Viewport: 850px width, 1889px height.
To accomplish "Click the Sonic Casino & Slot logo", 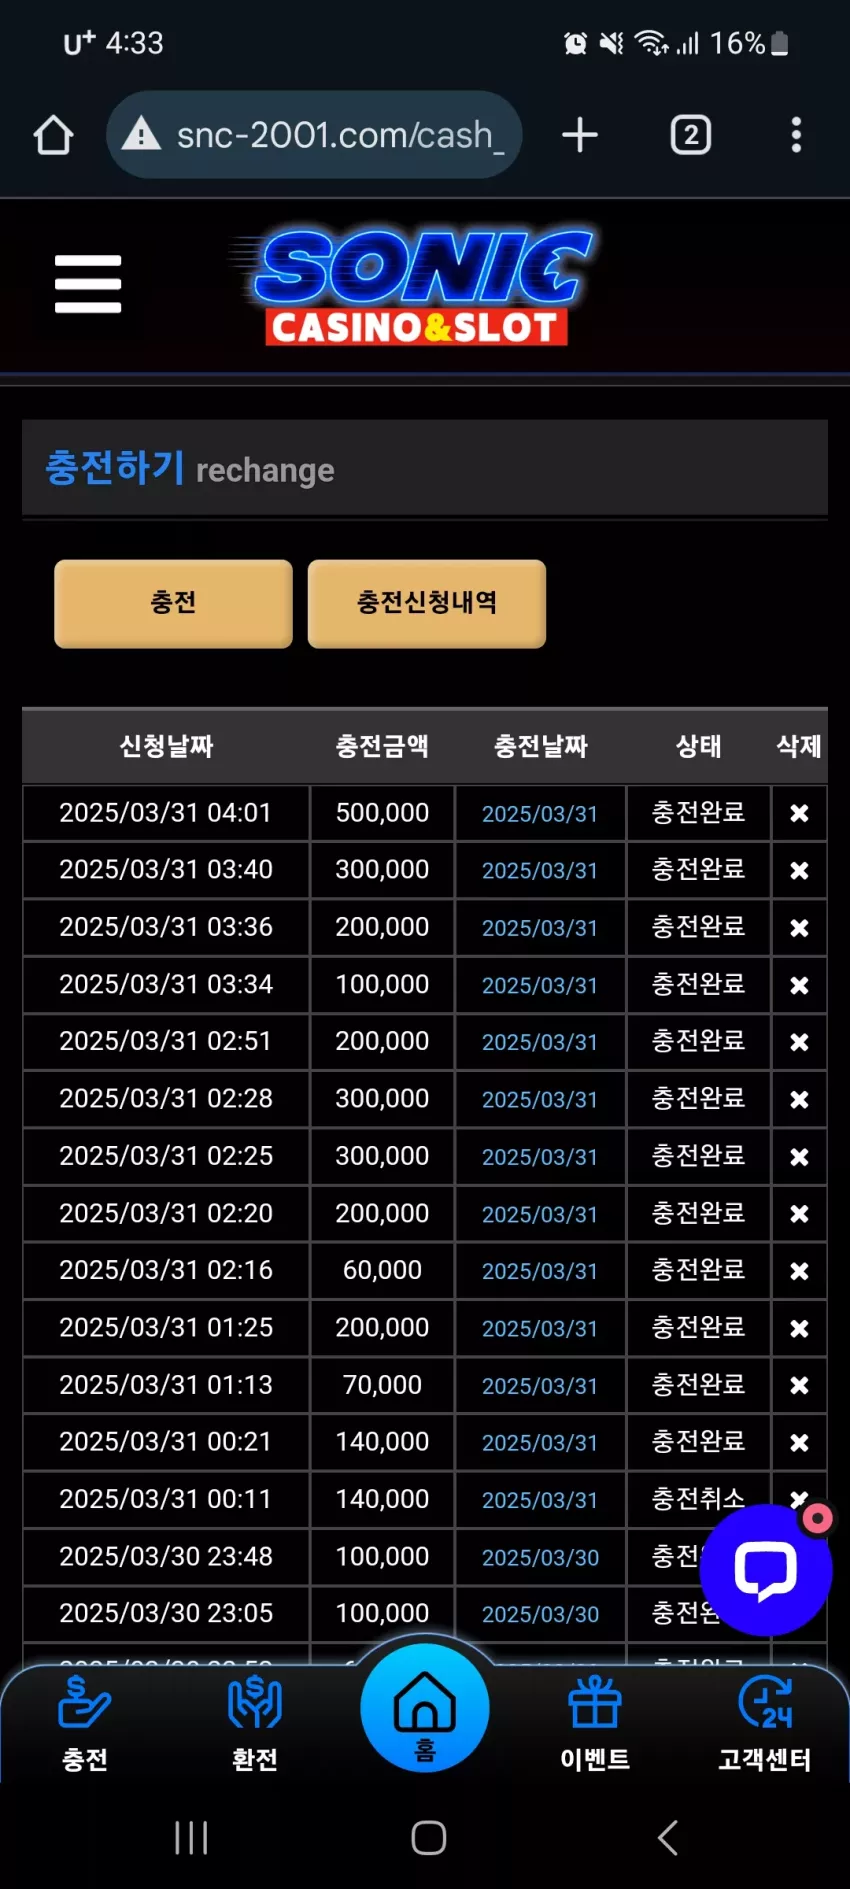I will (x=416, y=285).
